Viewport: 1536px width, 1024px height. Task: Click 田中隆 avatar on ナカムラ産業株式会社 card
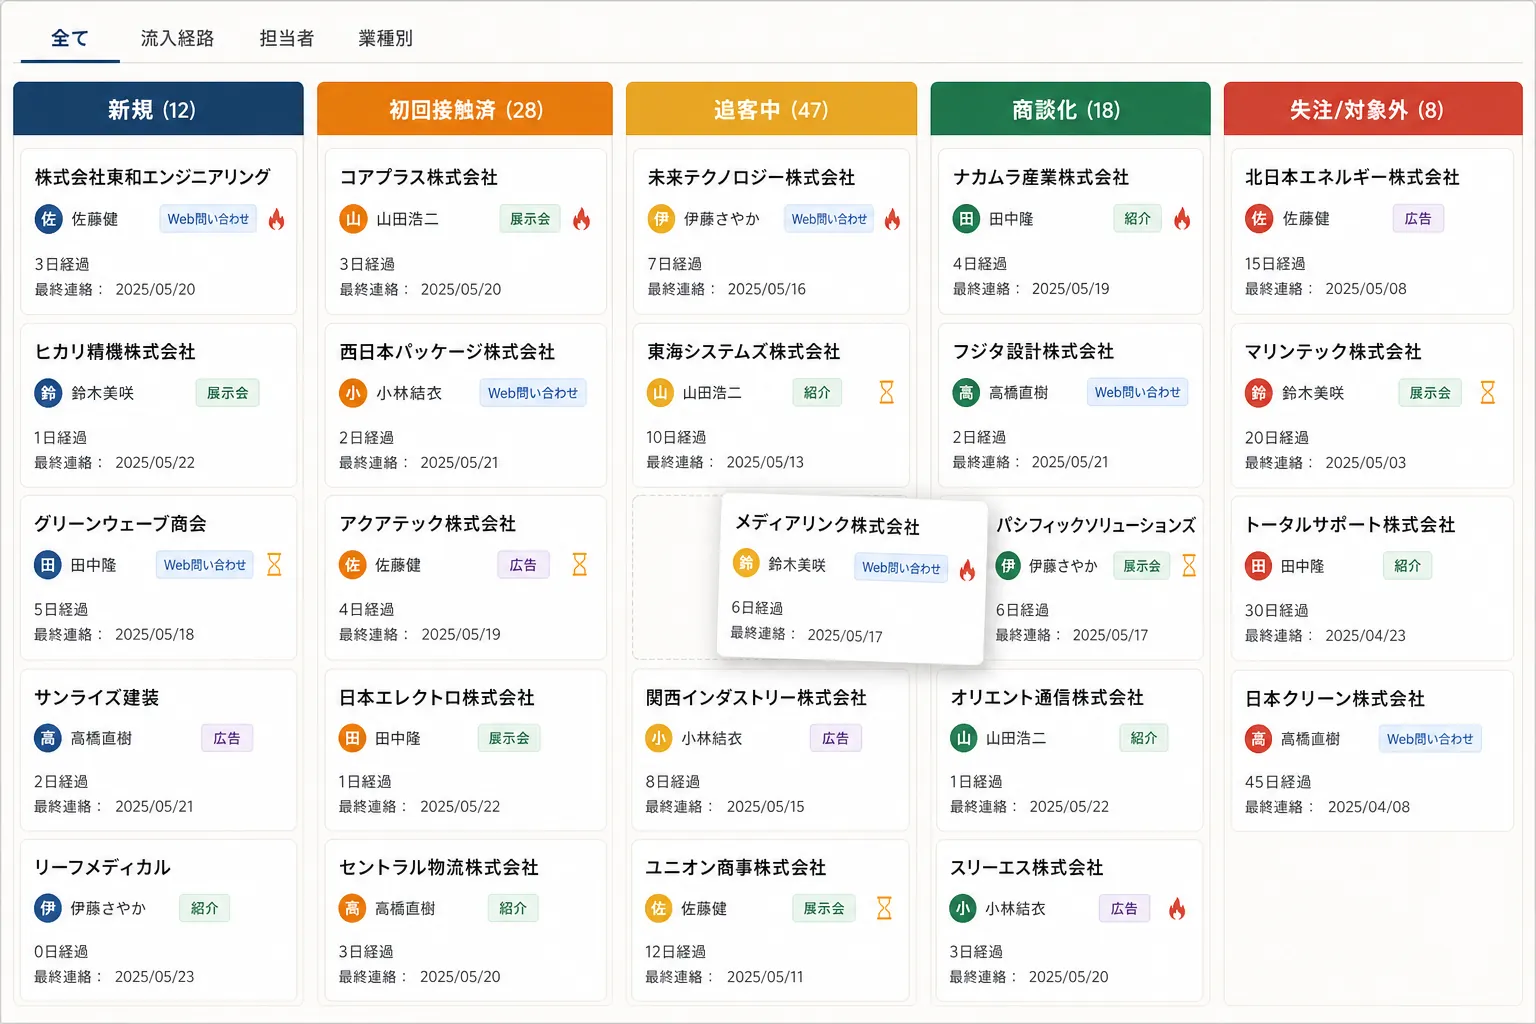click(966, 219)
